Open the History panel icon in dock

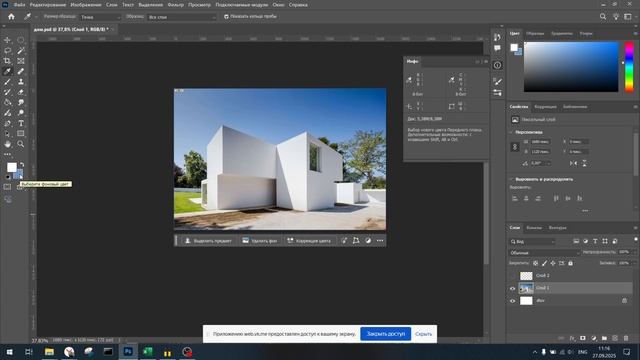point(497,37)
